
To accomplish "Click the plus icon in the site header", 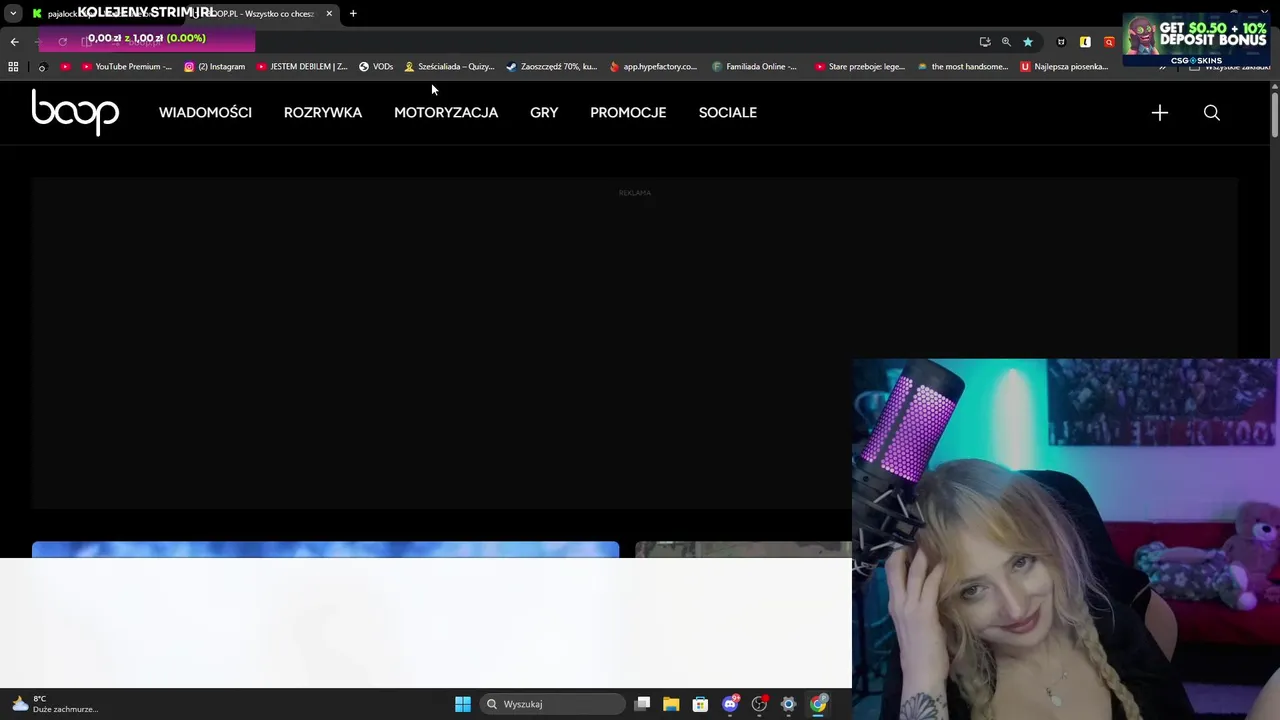I will pos(1160,113).
